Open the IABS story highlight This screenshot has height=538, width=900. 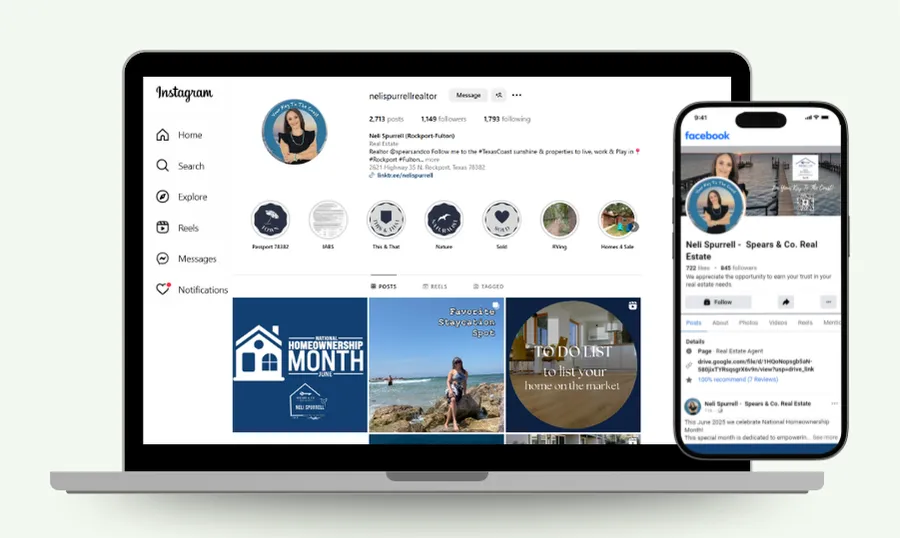(328, 219)
